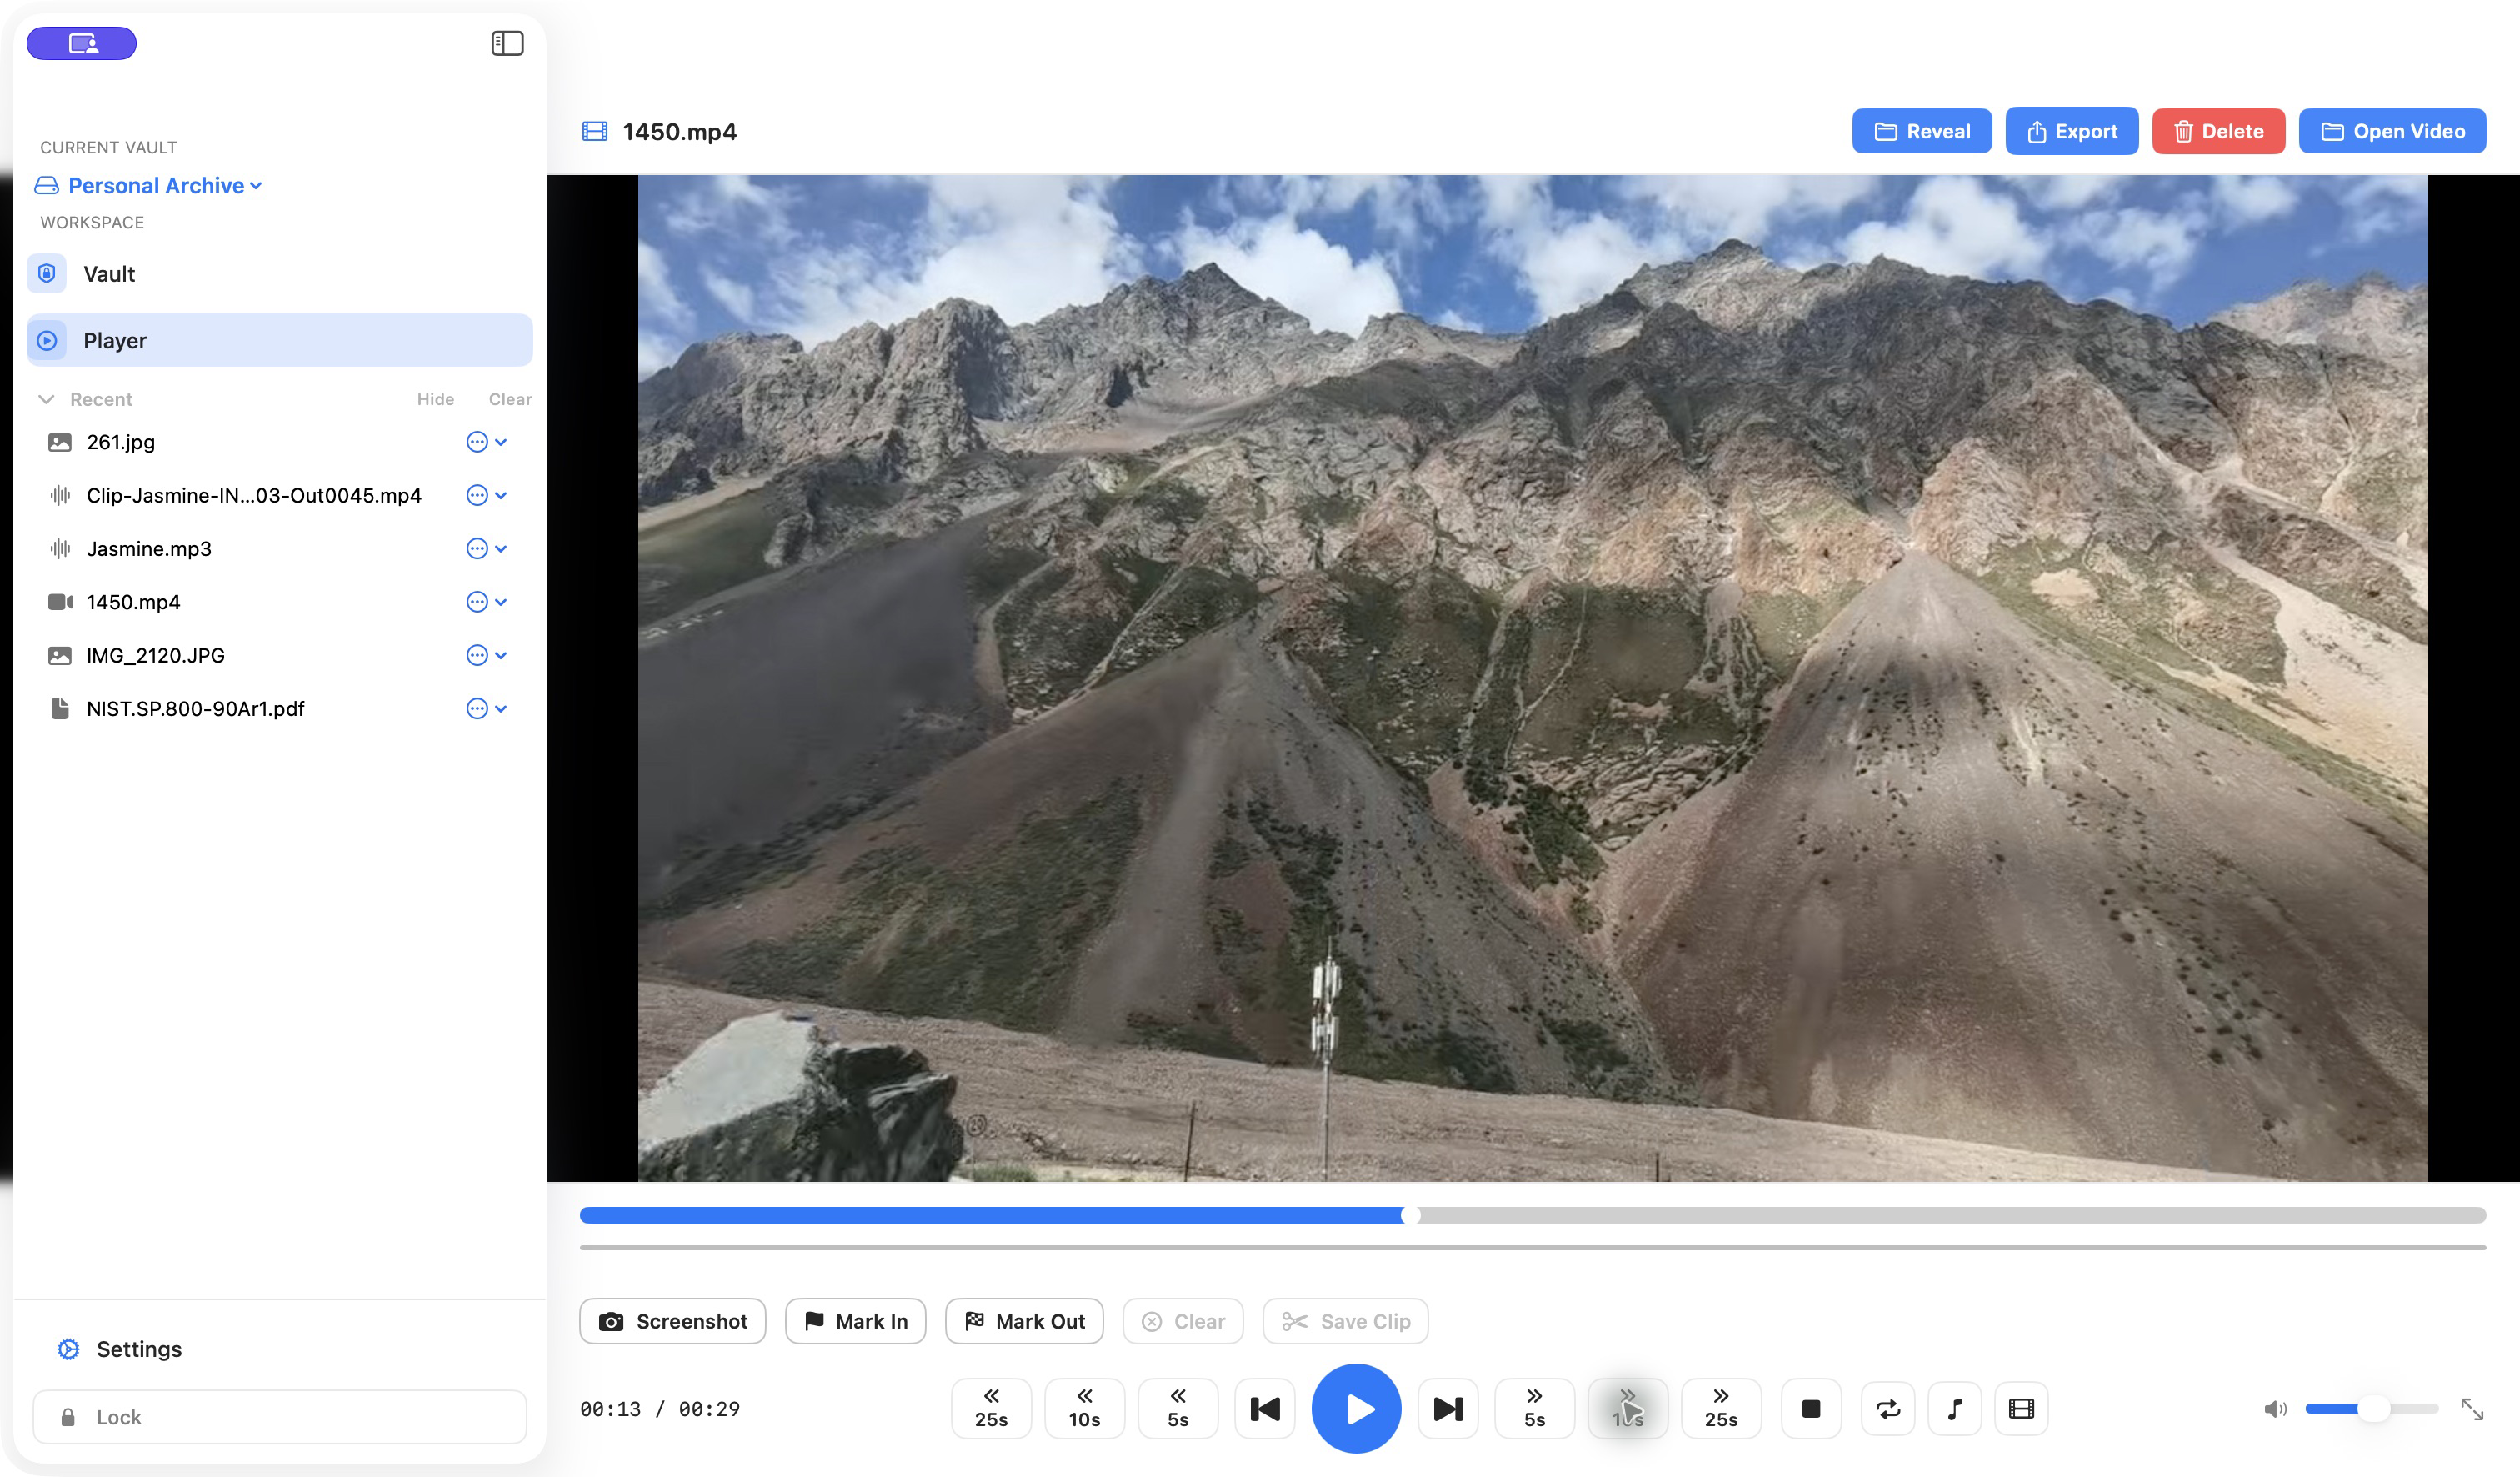
Task: Click the clip range bar below progress
Action: click(x=1532, y=1248)
